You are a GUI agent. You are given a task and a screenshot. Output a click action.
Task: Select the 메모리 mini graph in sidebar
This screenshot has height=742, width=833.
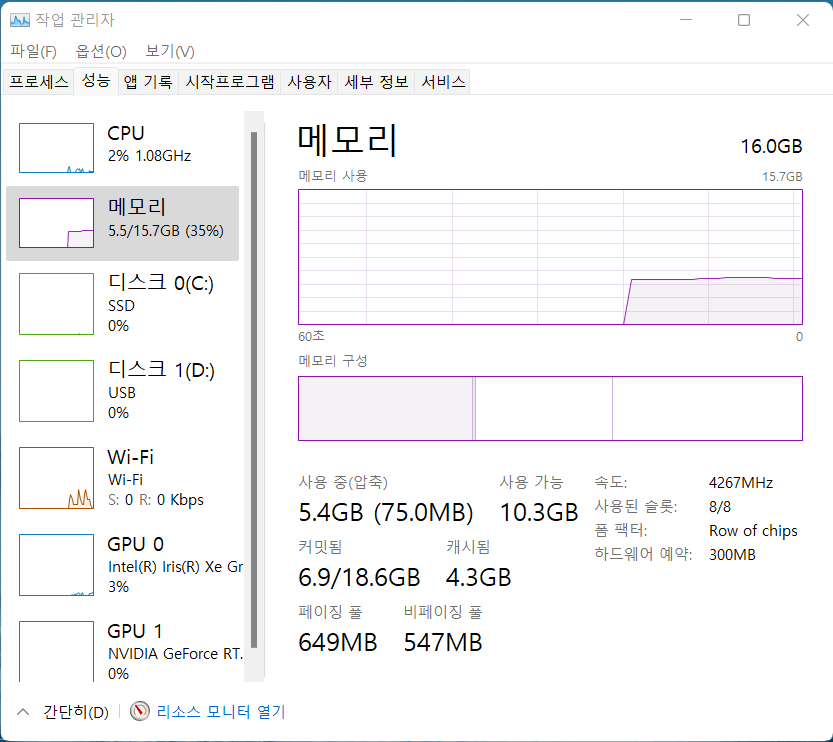point(56,223)
